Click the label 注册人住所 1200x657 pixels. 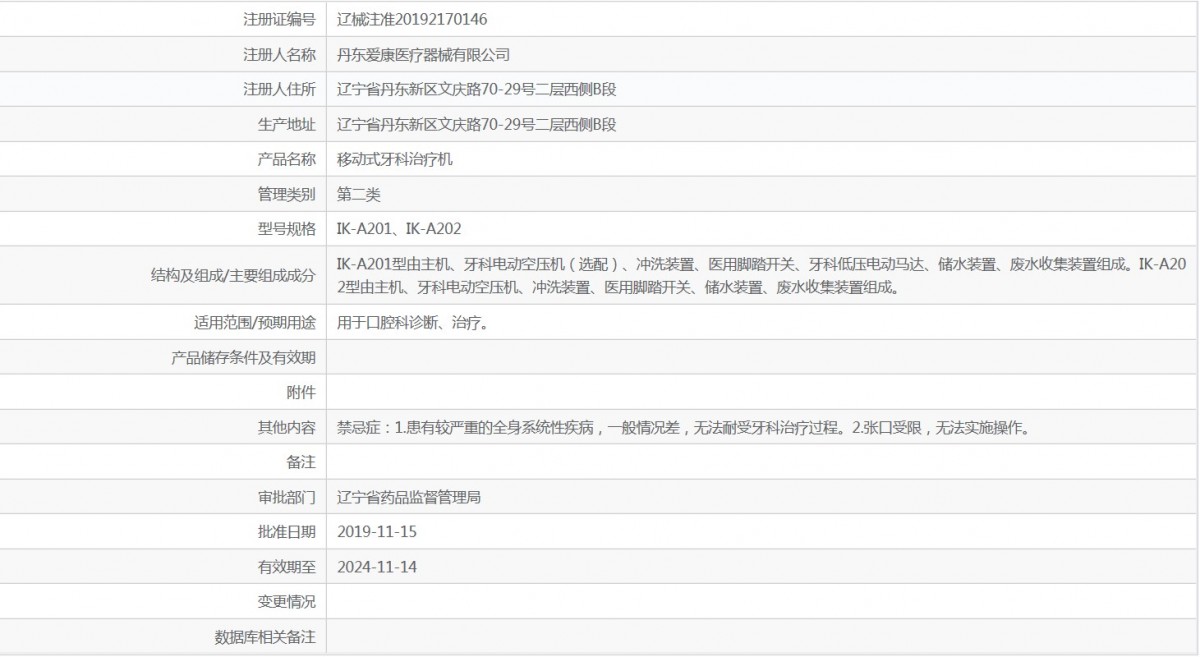pyautogui.click(x=279, y=90)
